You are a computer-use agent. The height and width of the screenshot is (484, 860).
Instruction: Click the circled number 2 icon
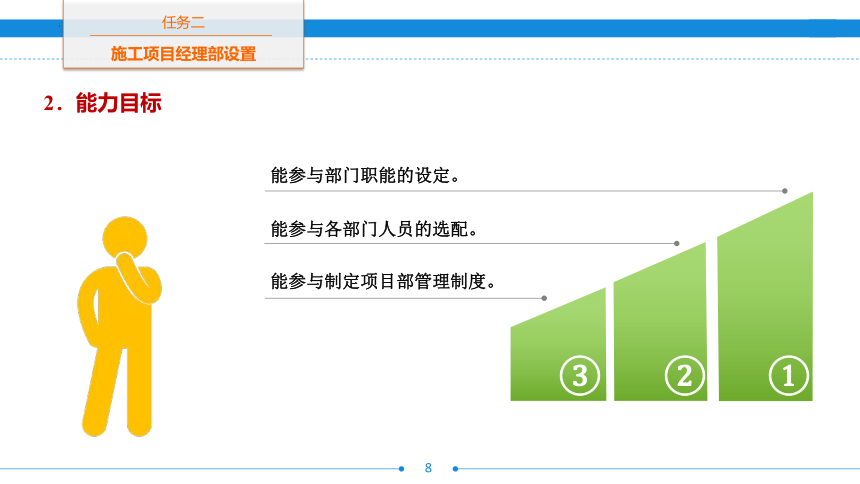[x=684, y=375]
